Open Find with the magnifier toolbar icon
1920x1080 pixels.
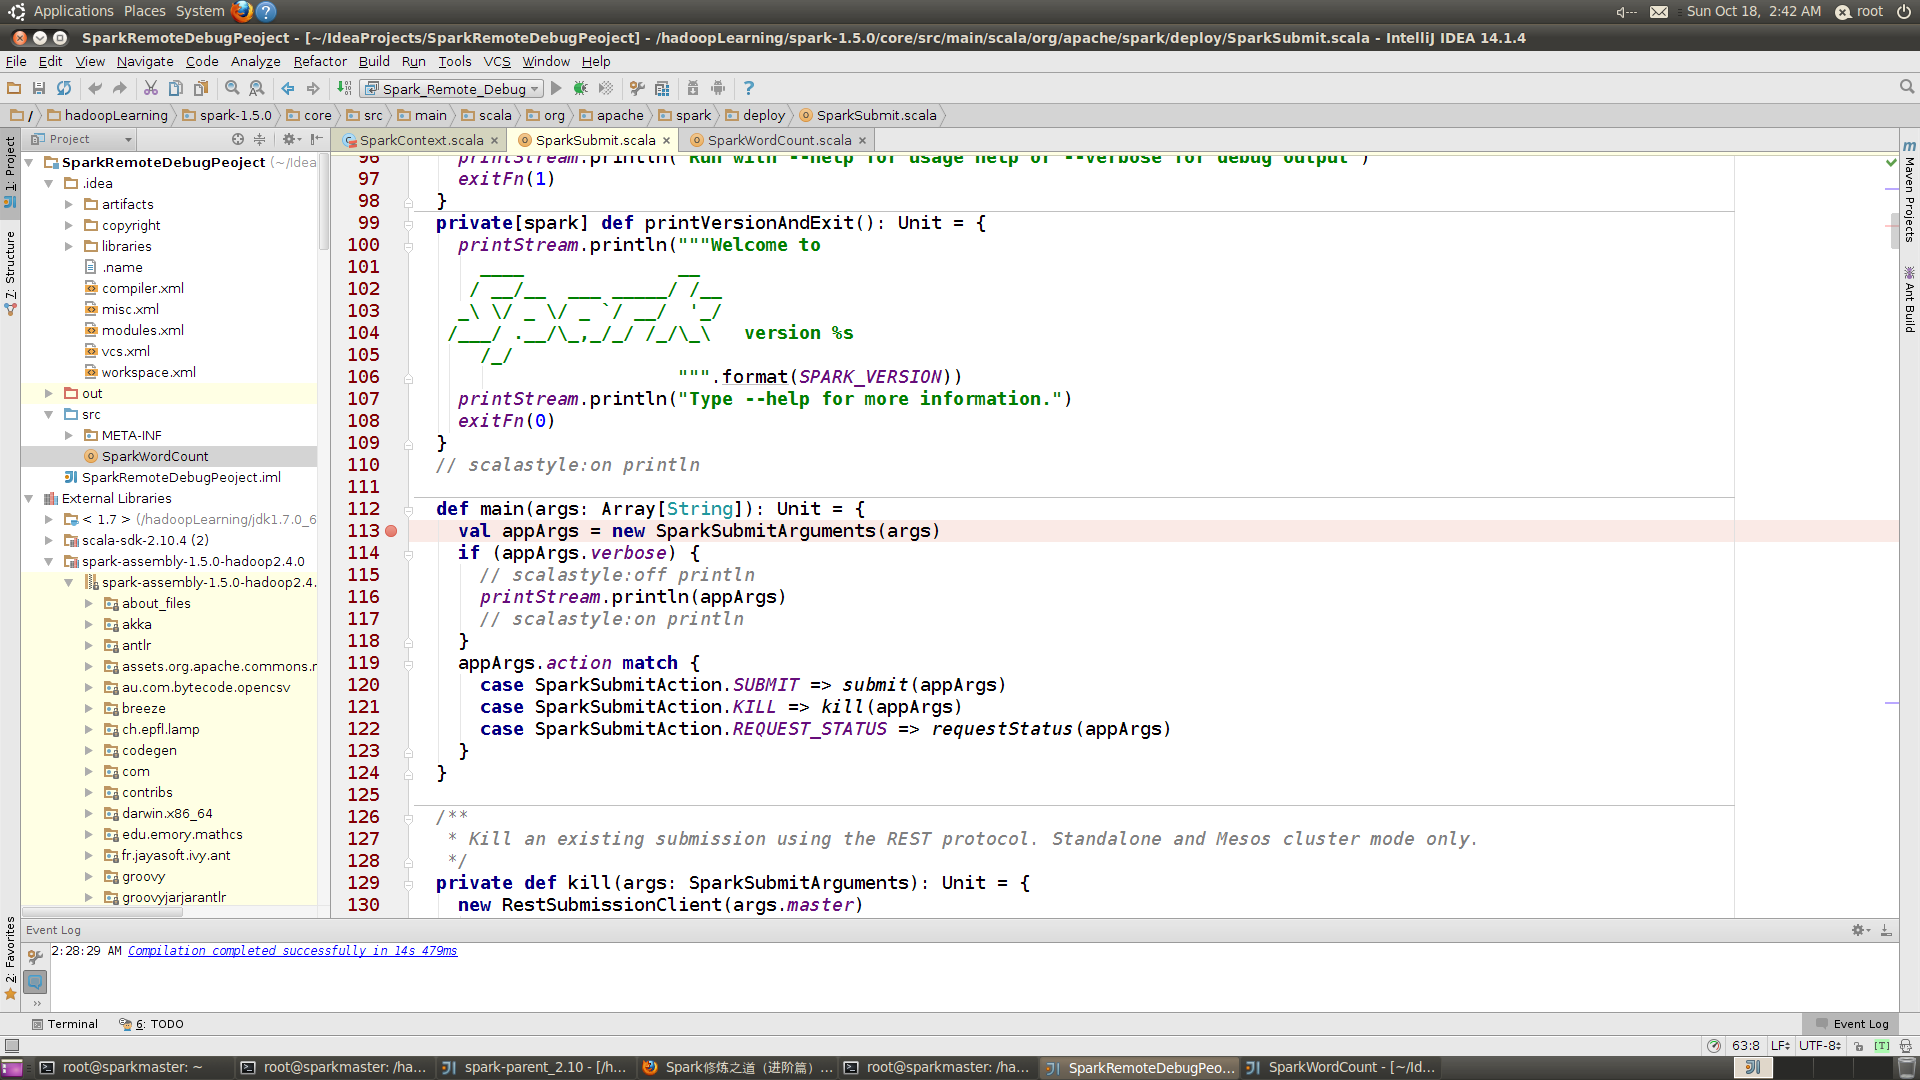point(232,88)
